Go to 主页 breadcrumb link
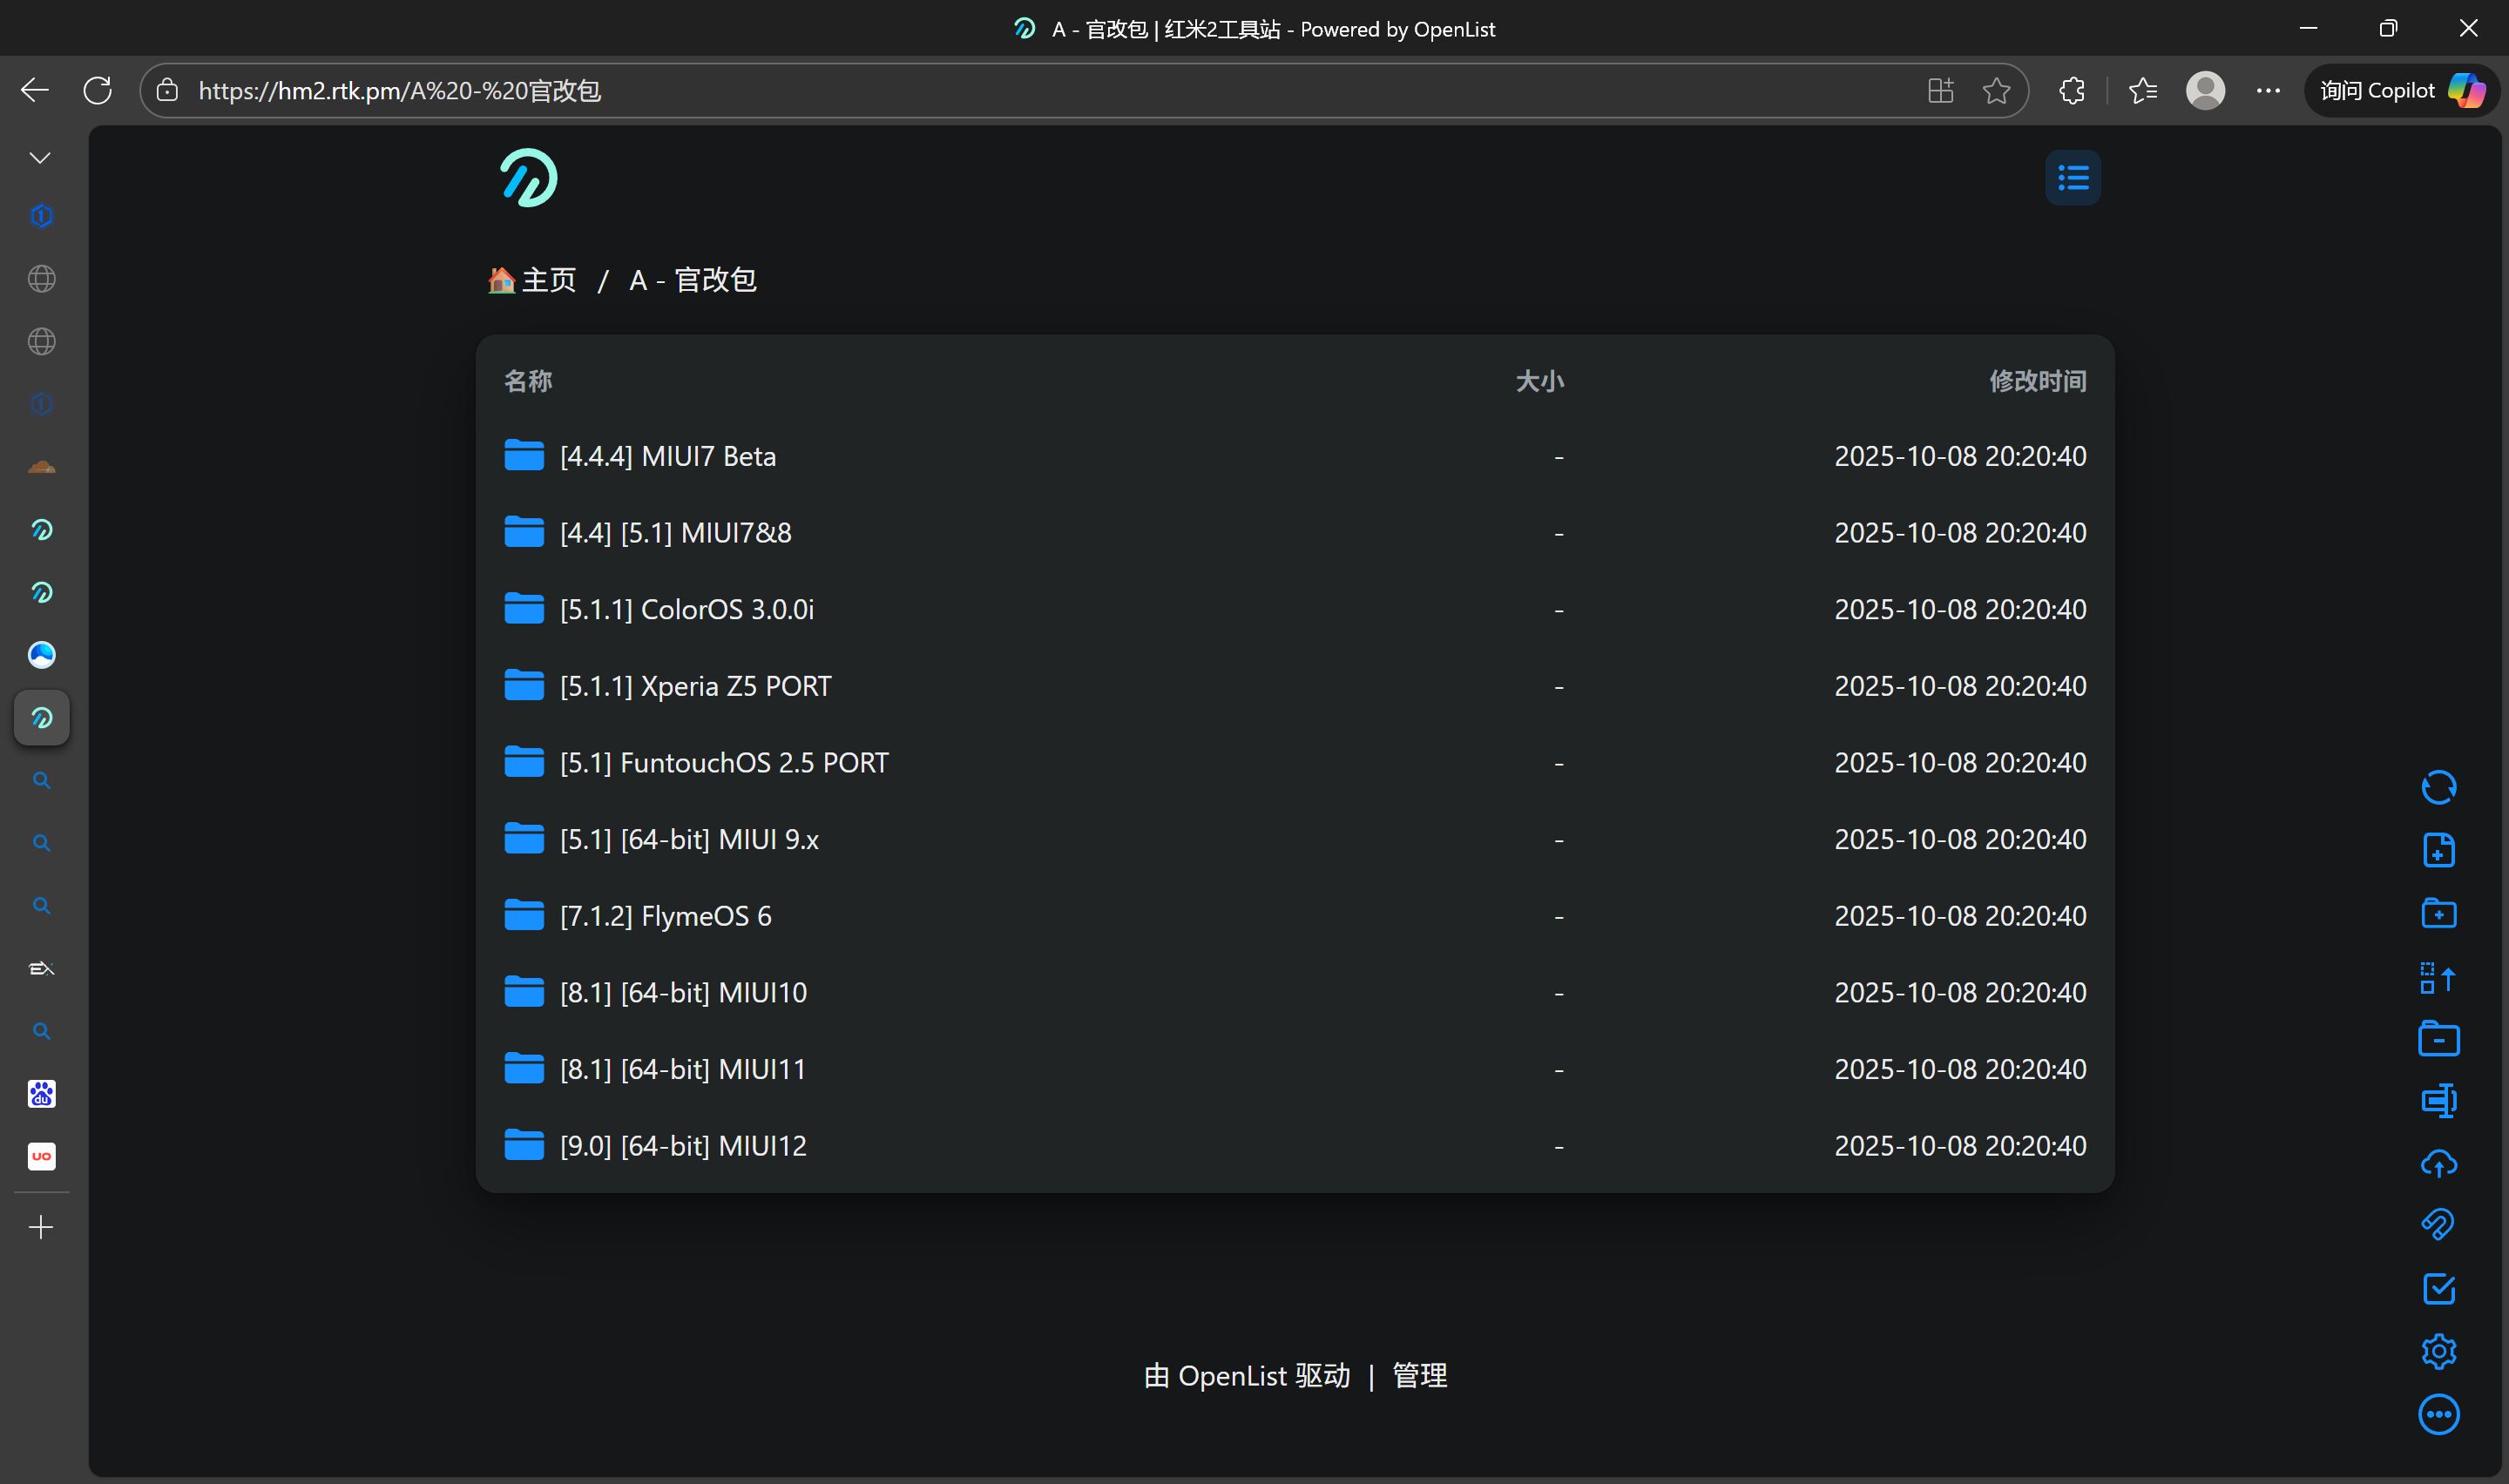 coord(547,280)
